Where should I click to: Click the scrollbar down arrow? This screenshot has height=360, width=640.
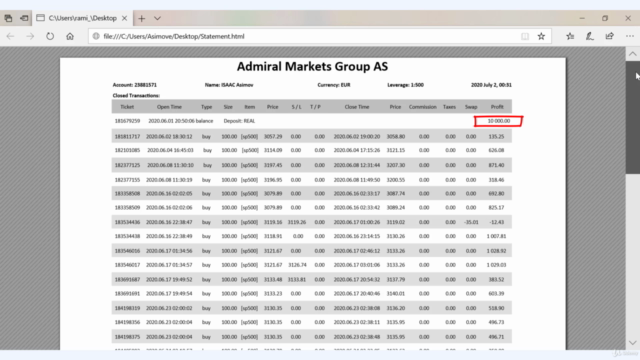[633, 343]
